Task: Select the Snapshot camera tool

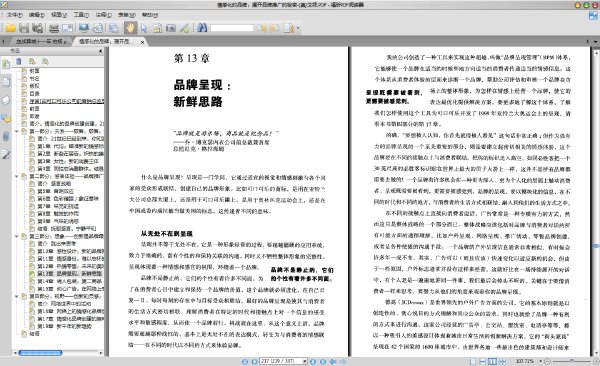Action: pyautogui.click(x=171, y=28)
